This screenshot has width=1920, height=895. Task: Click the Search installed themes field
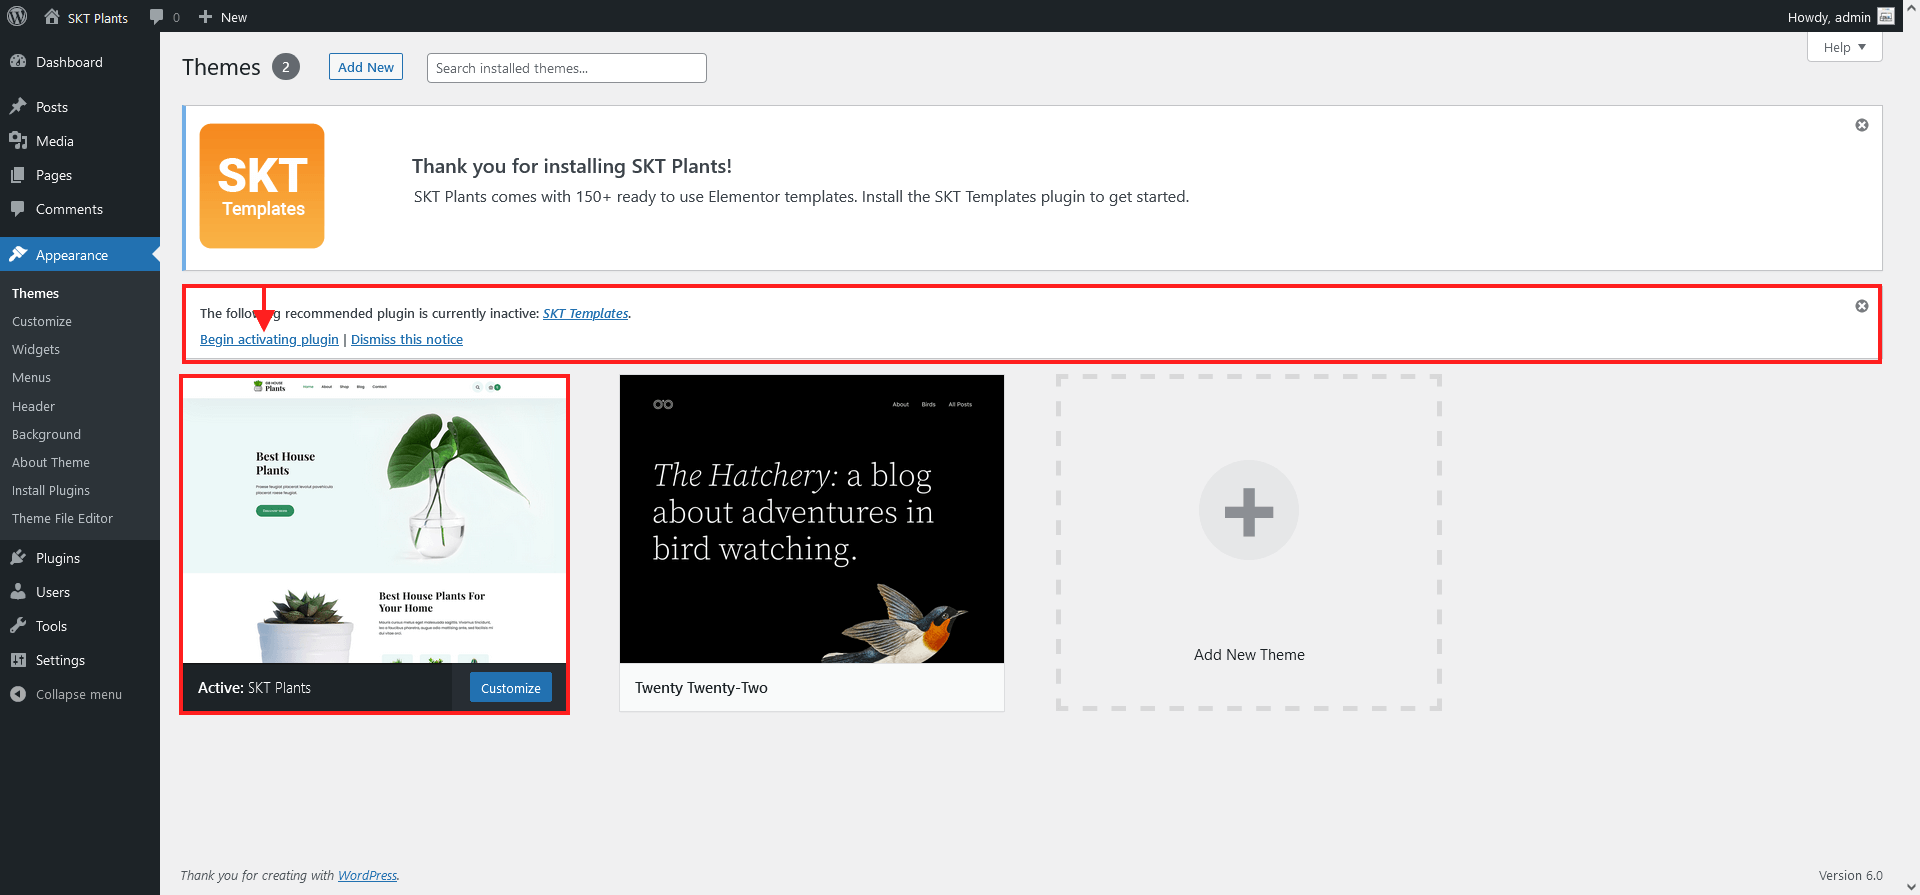point(567,68)
